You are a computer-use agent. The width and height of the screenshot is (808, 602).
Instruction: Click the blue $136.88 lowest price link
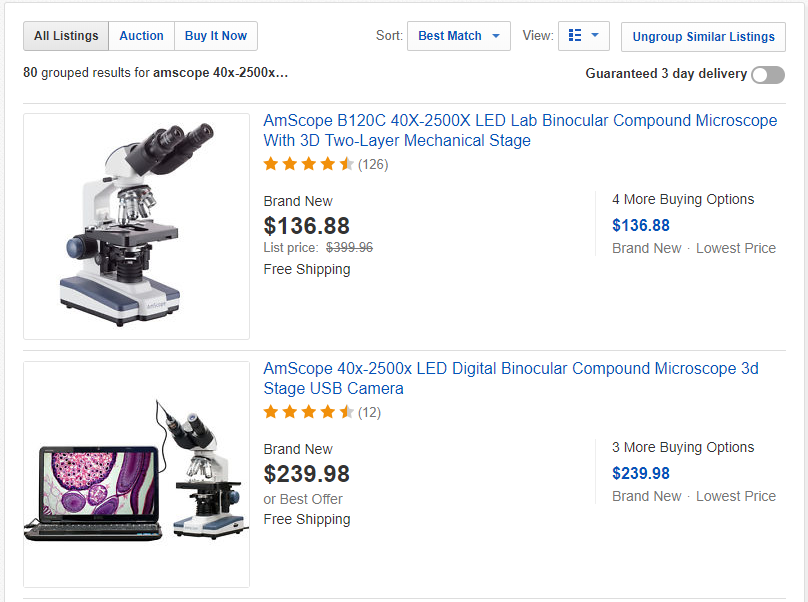(x=641, y=225)
